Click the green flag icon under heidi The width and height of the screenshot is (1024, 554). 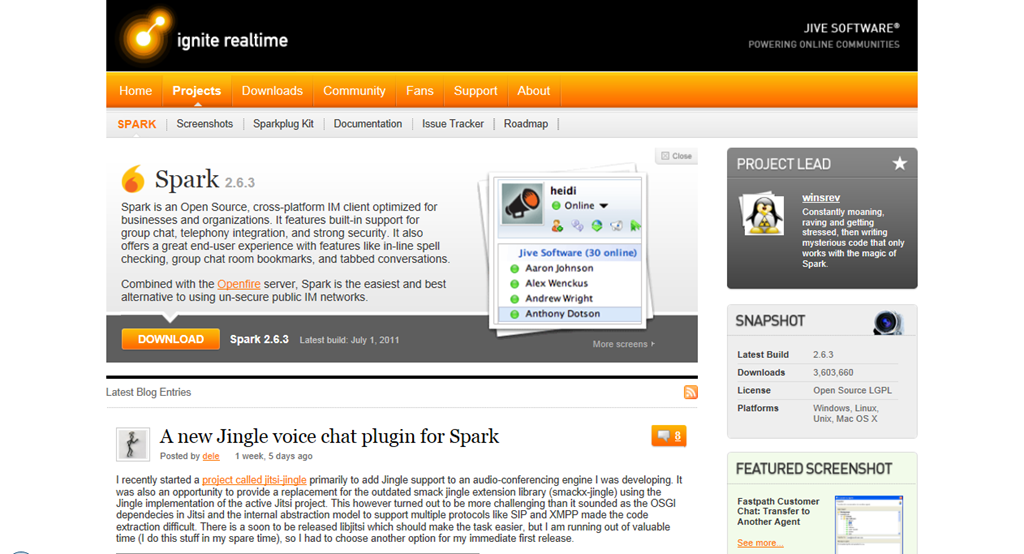point(635,226)
